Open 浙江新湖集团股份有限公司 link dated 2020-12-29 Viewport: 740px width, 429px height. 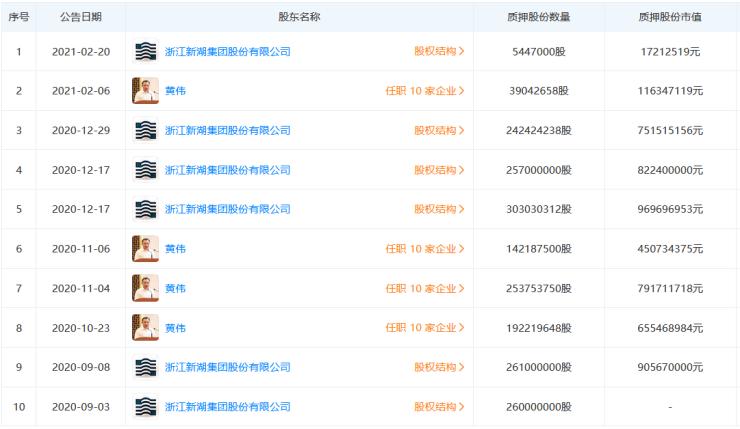(x=227, y=130)
